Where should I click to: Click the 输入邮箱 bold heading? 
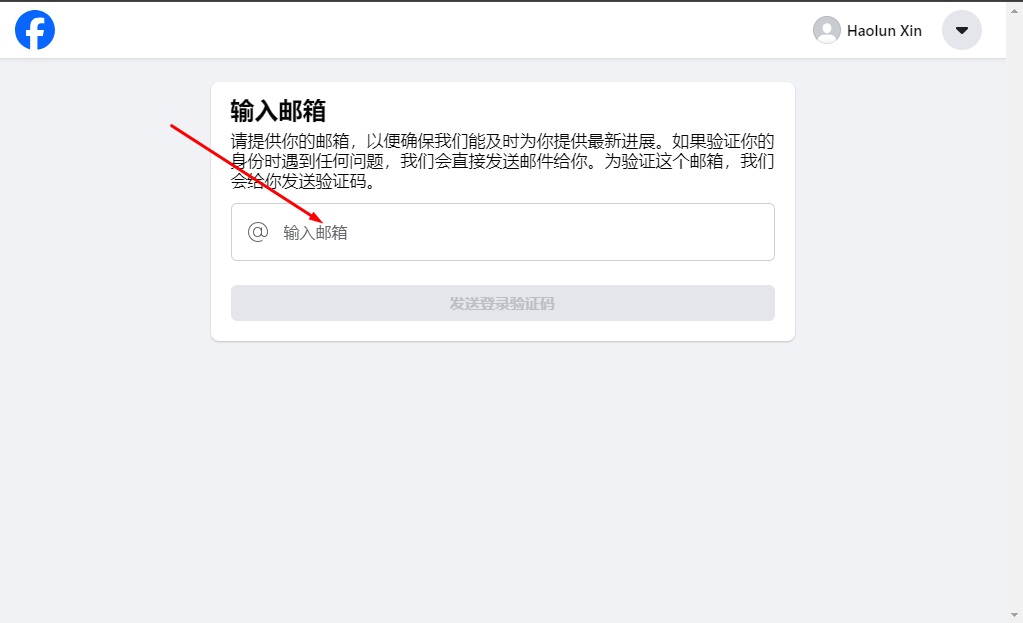pyautogui.click(x=278, y=111)
